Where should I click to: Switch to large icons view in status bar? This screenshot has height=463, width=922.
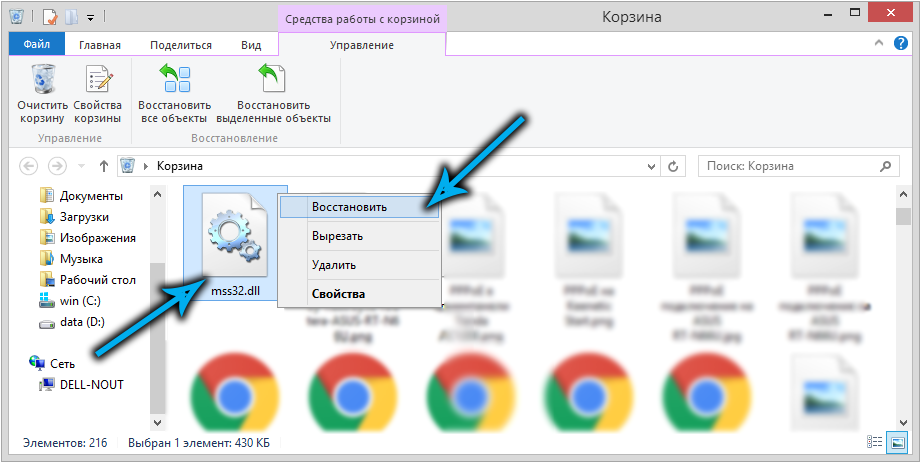click(x=897, y=442)
